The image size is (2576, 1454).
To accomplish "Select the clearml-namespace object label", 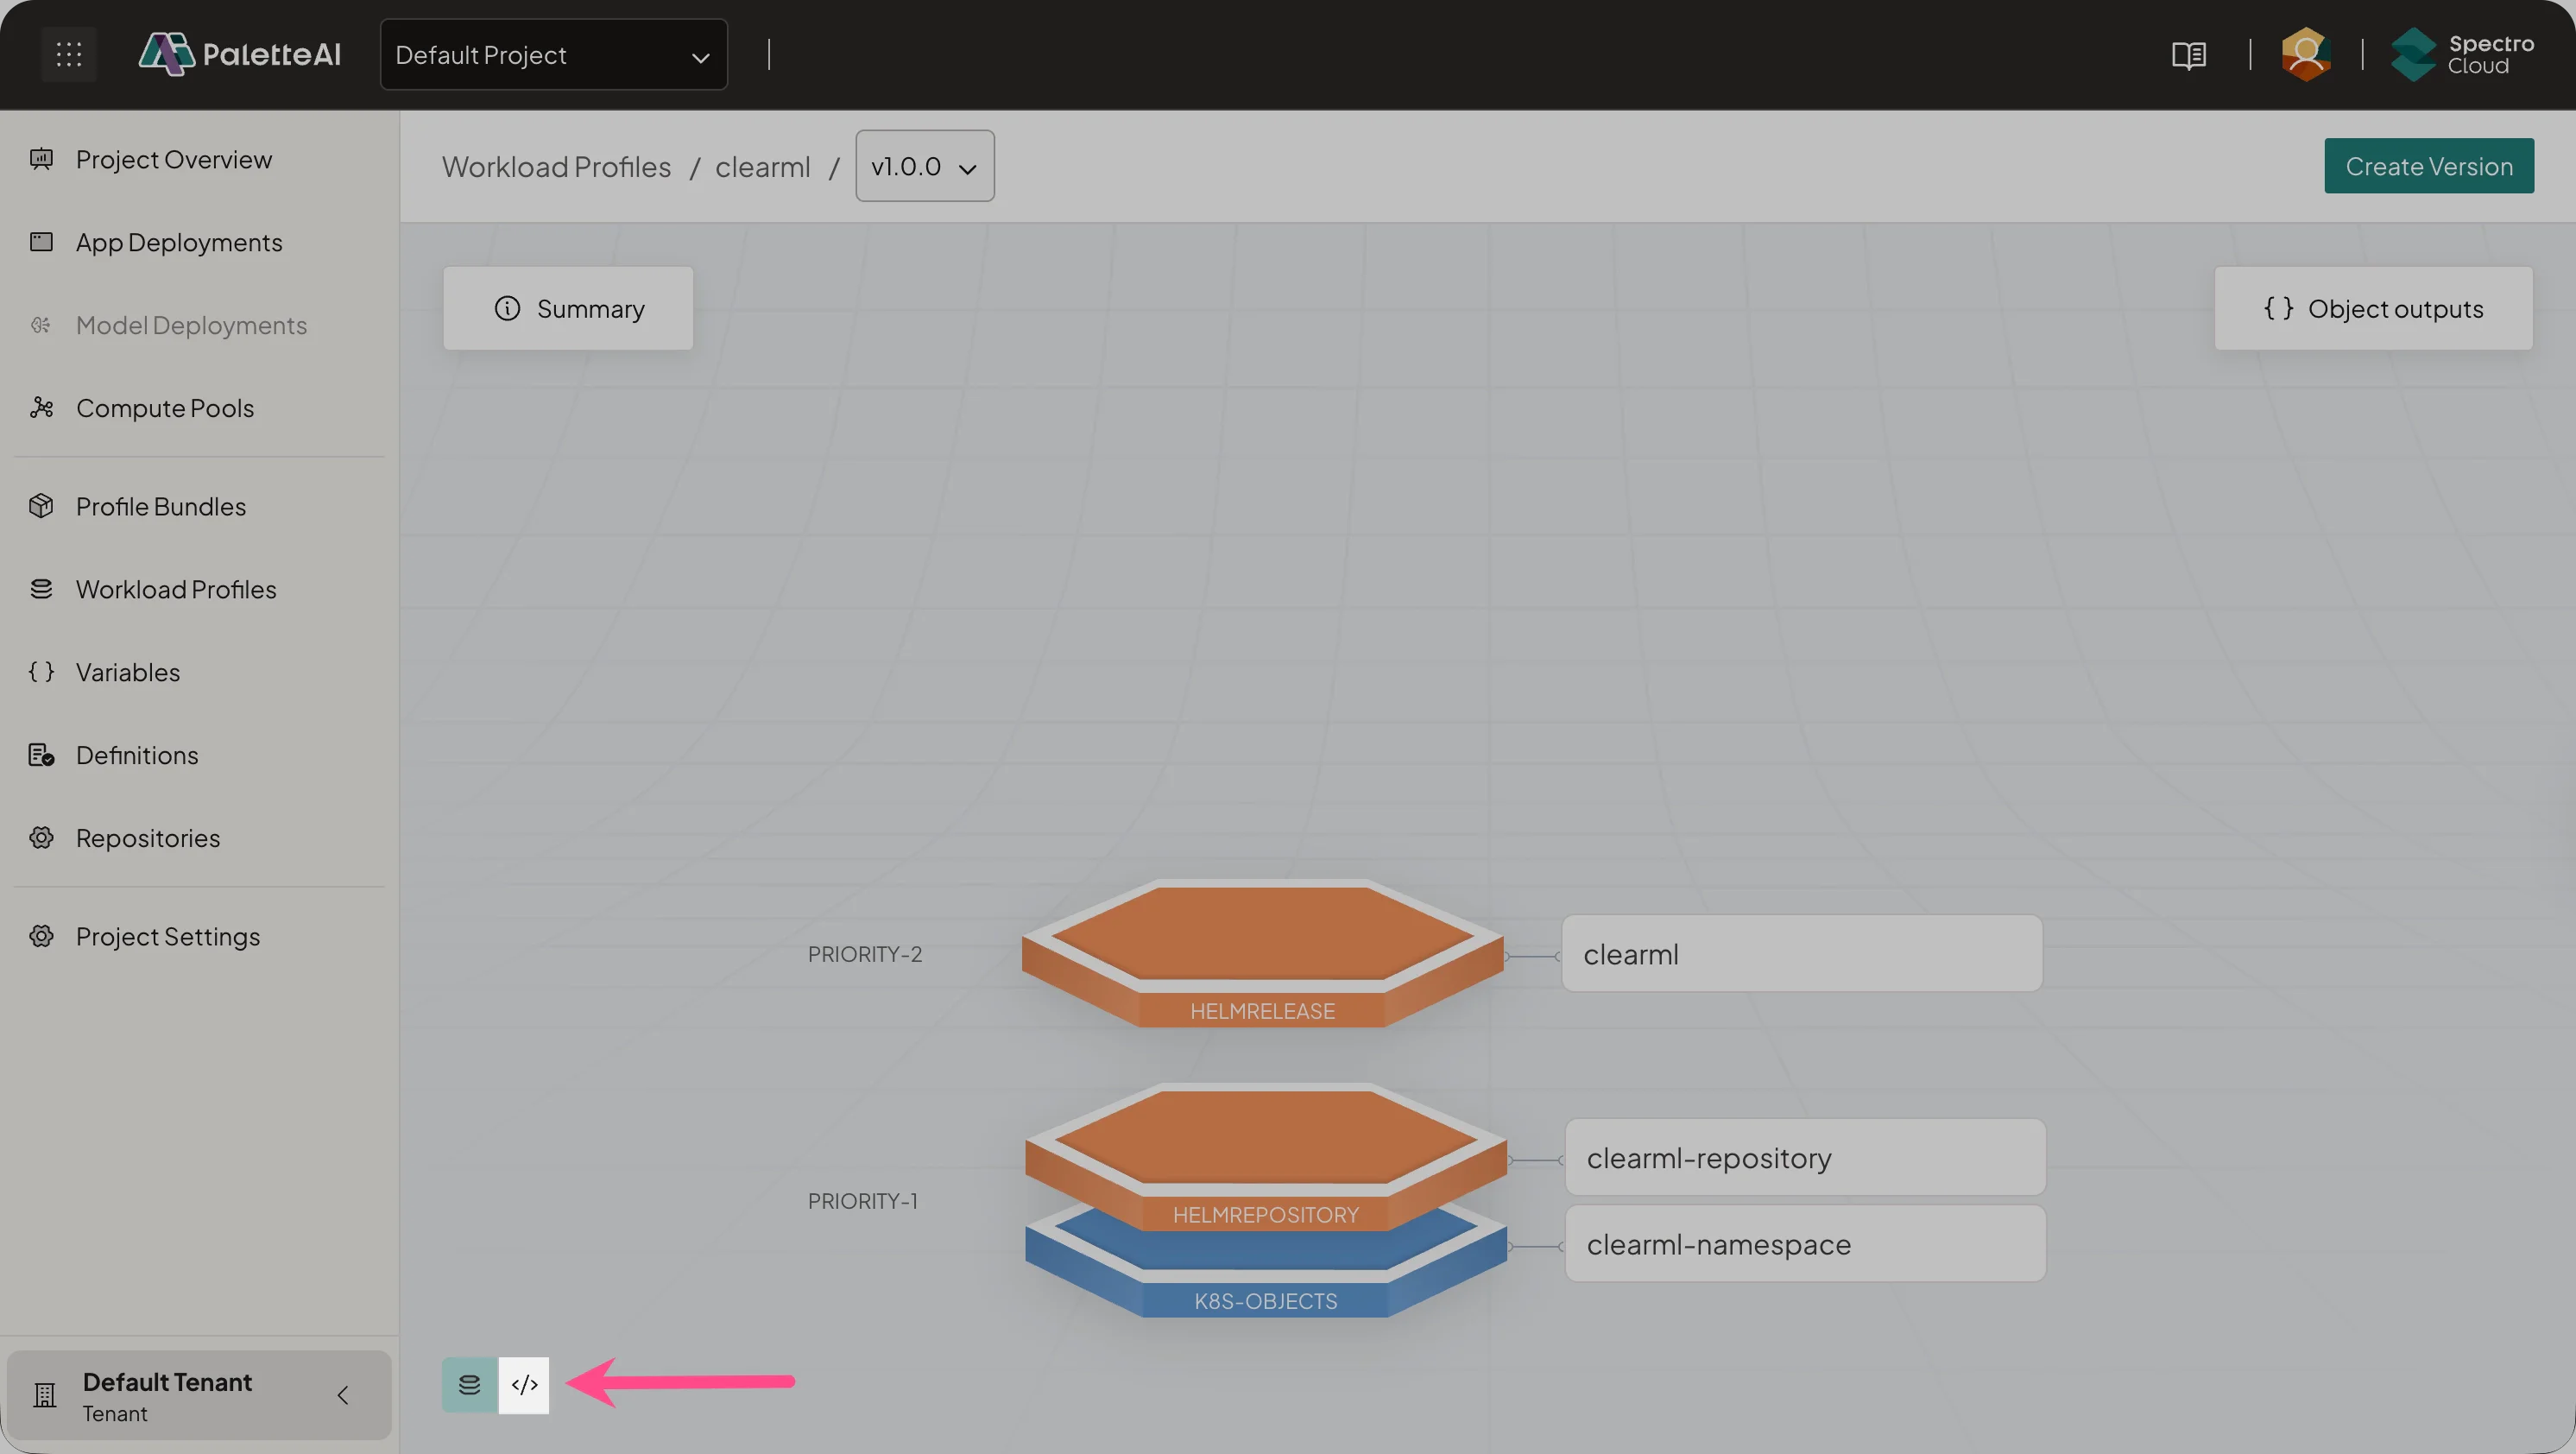I will pos(1804,1244).
